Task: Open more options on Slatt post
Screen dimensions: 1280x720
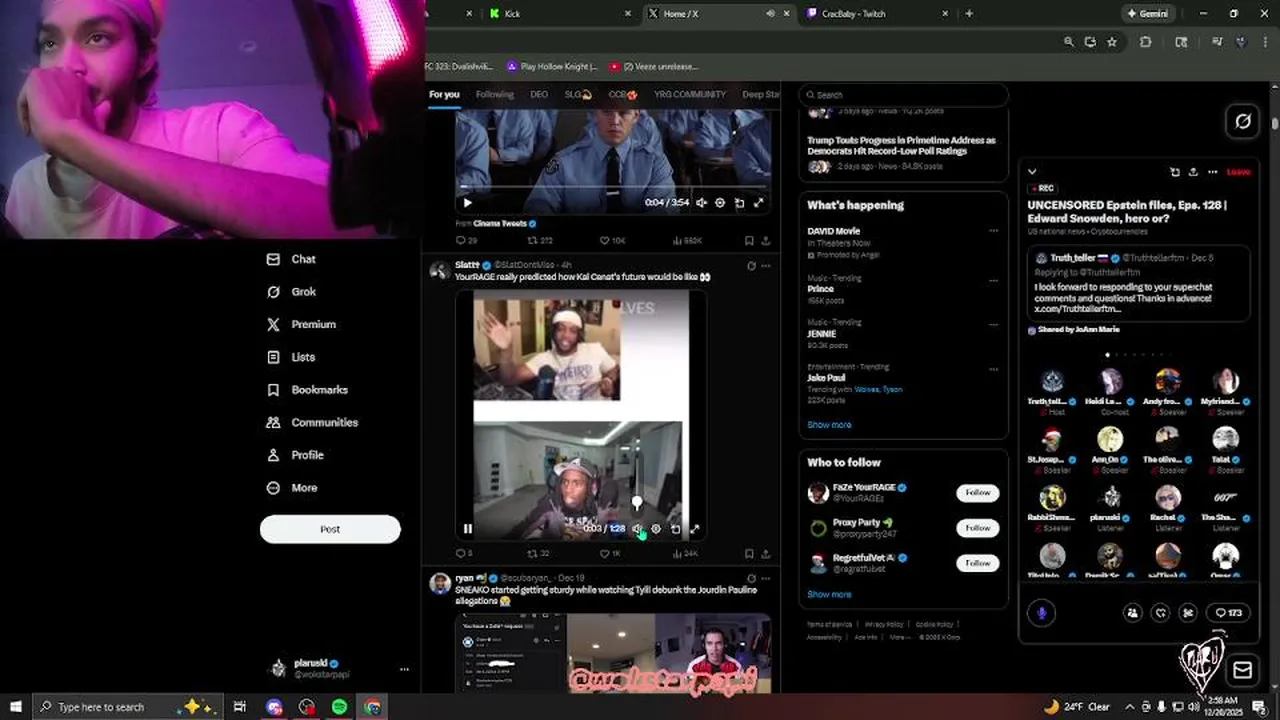Action: click(766, 266)
